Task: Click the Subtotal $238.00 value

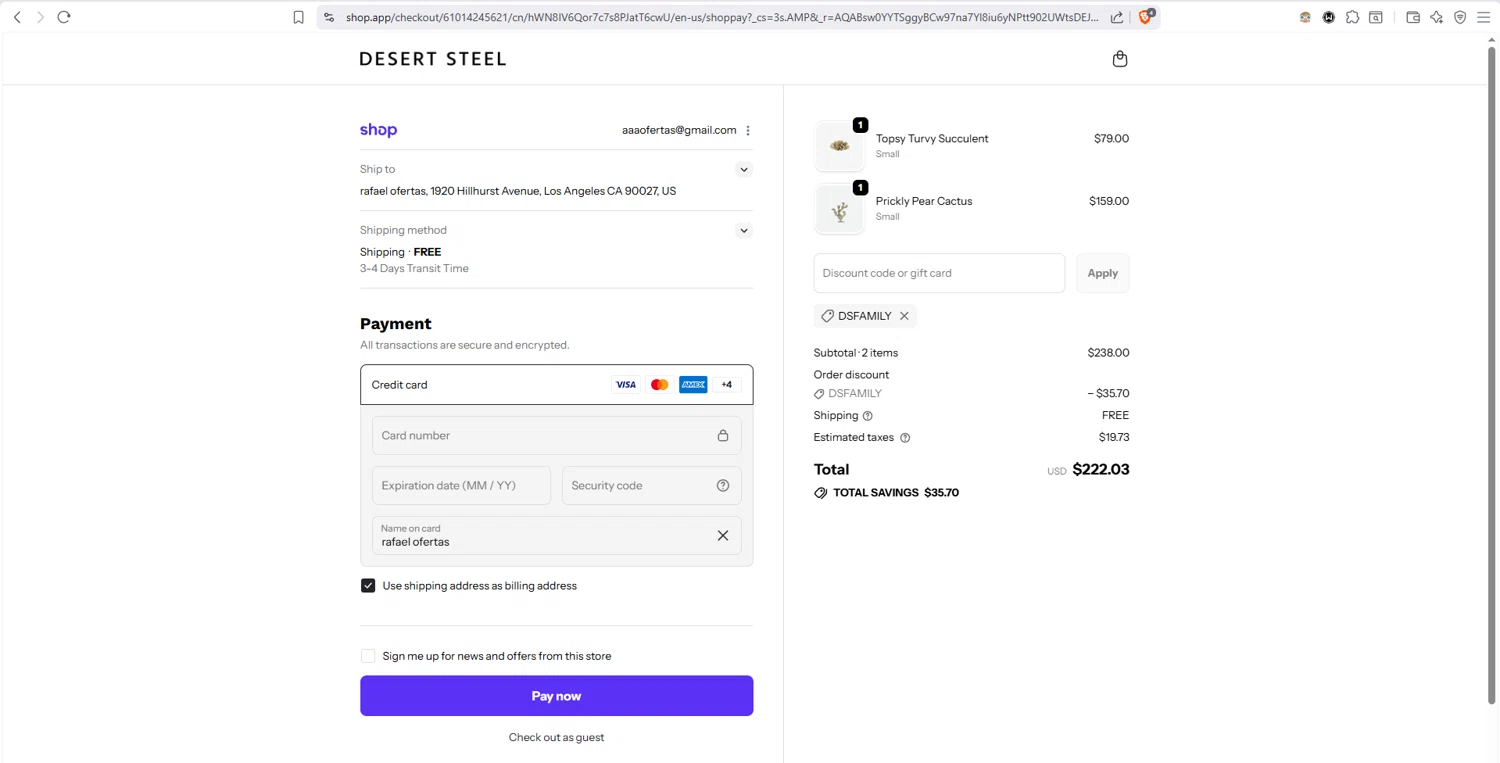Action: click(1108, 353)
